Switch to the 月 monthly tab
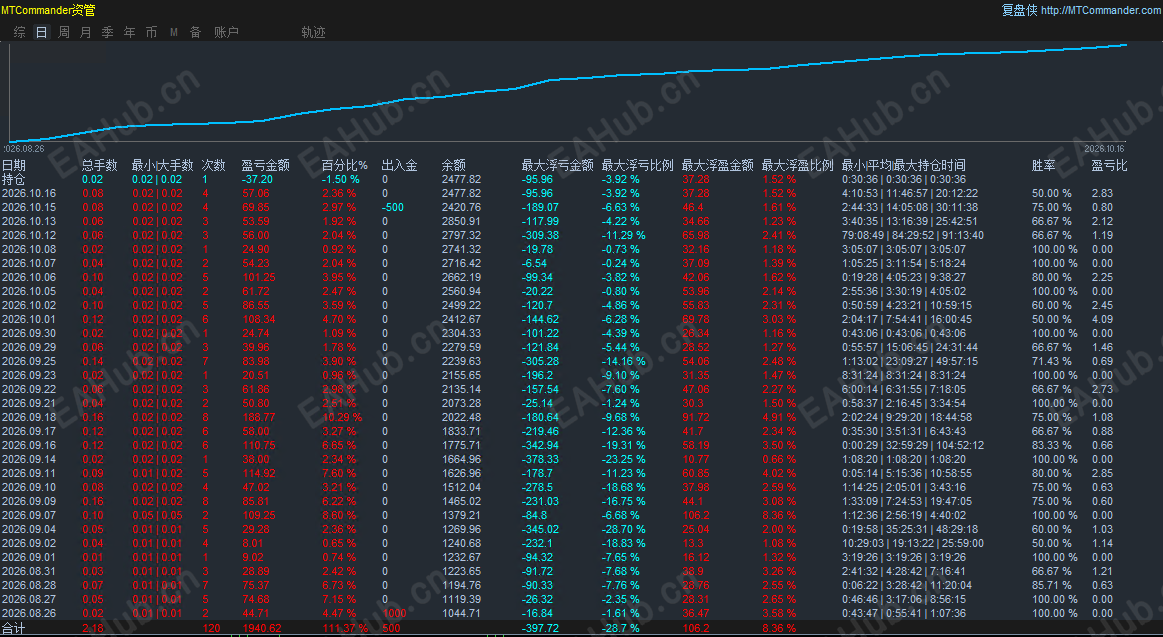This screenshot has height=637, width=1163. point(85,33)
